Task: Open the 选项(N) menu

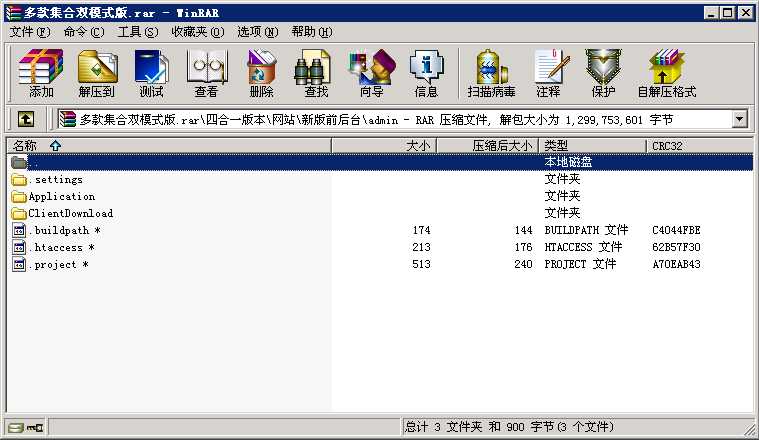Action: 258,32
